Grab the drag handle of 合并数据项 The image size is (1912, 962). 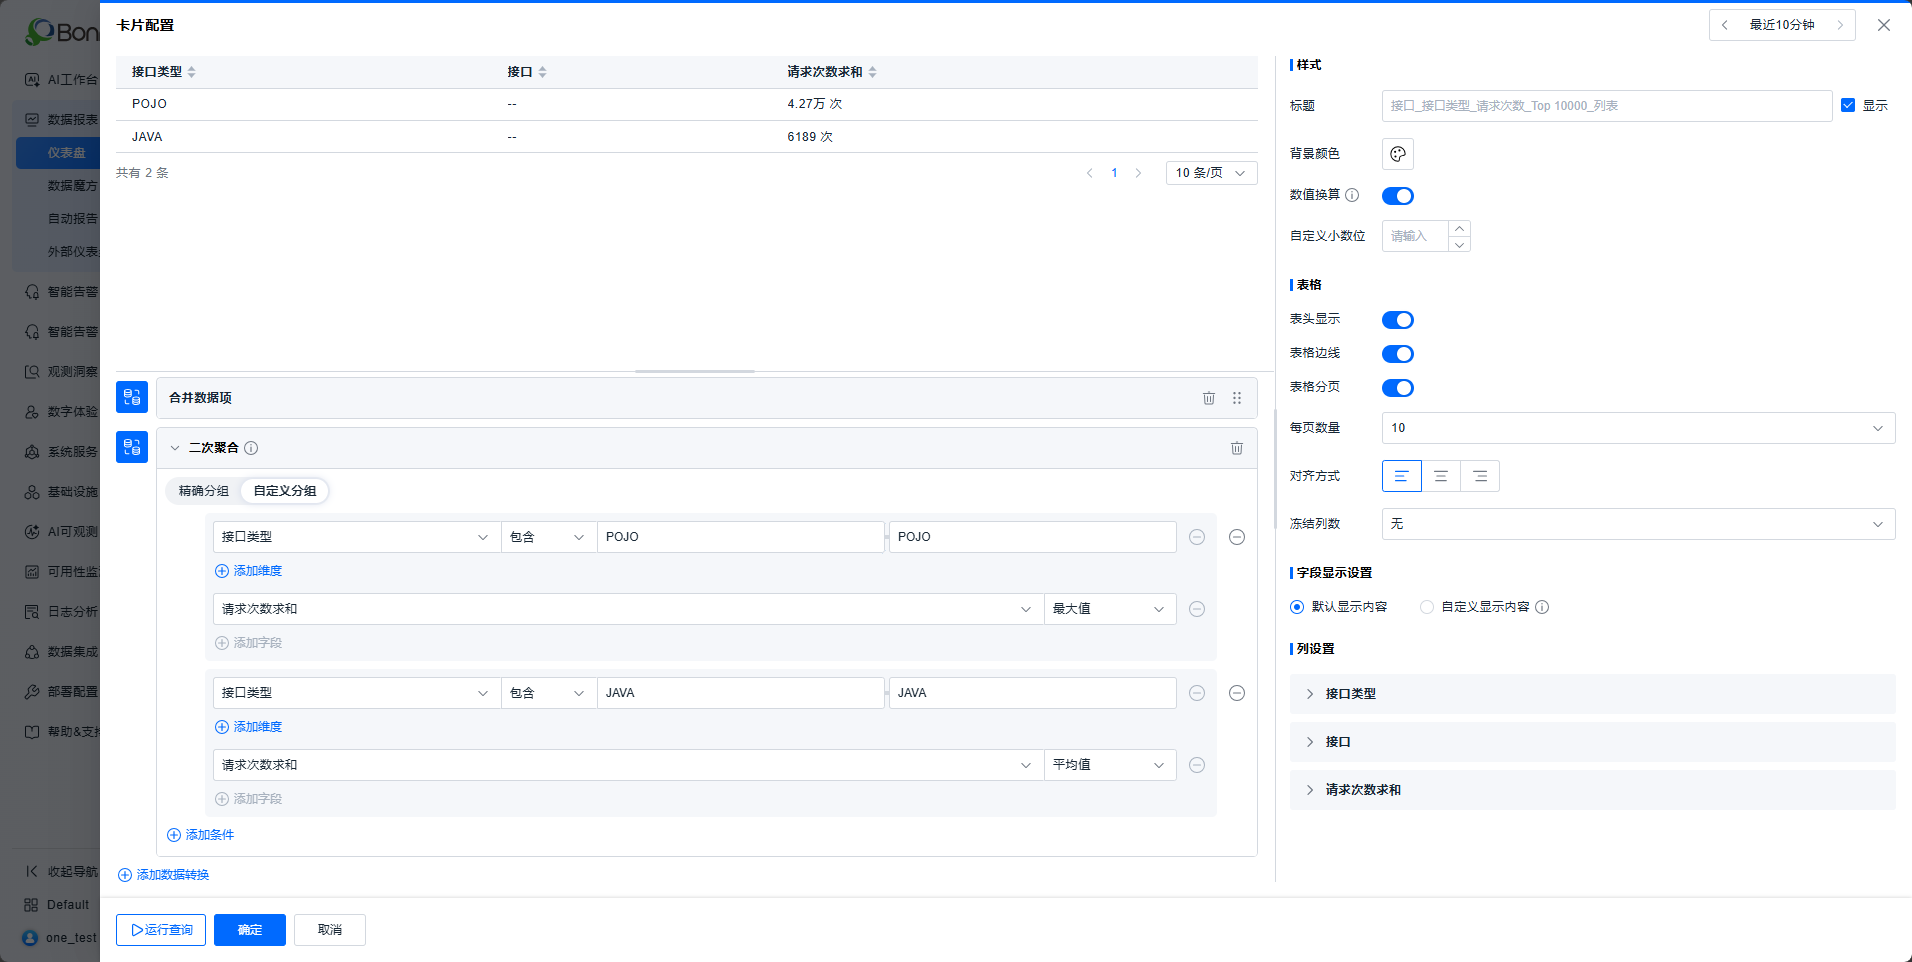coord(1237,398)
